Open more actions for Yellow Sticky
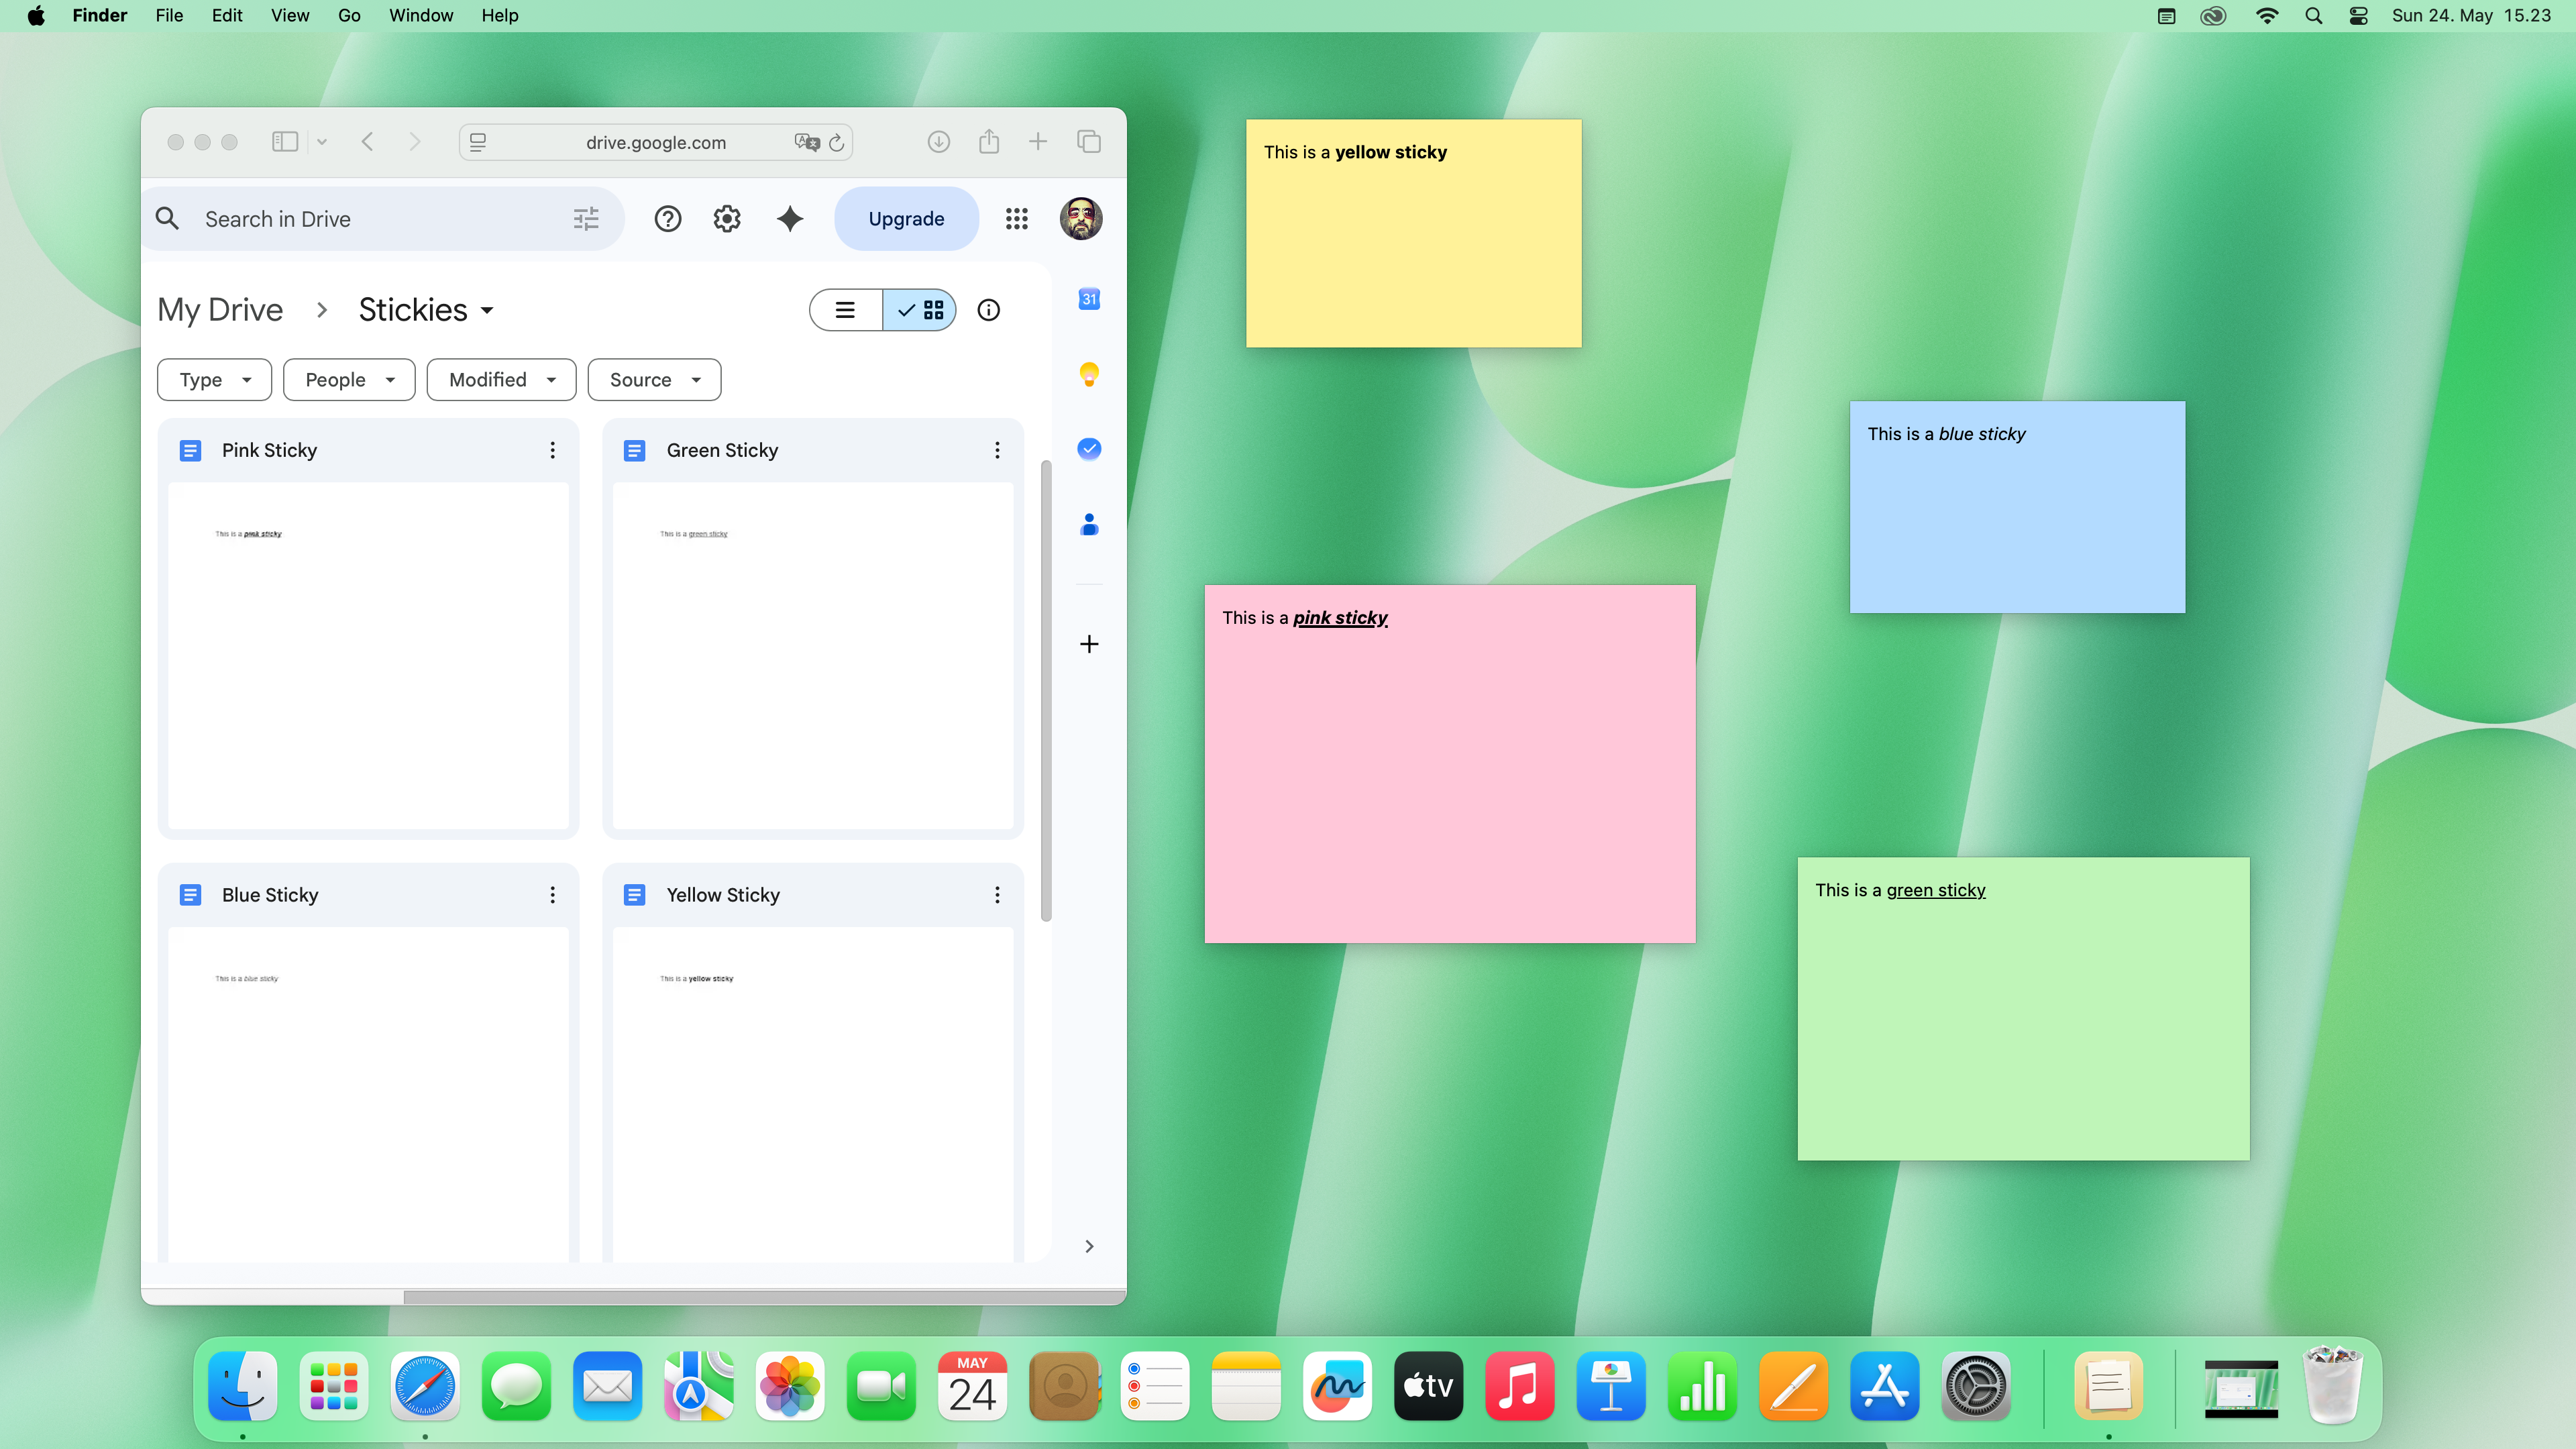The height and width of the screenshot is (1449, 2576). click(x=997, y=895)
